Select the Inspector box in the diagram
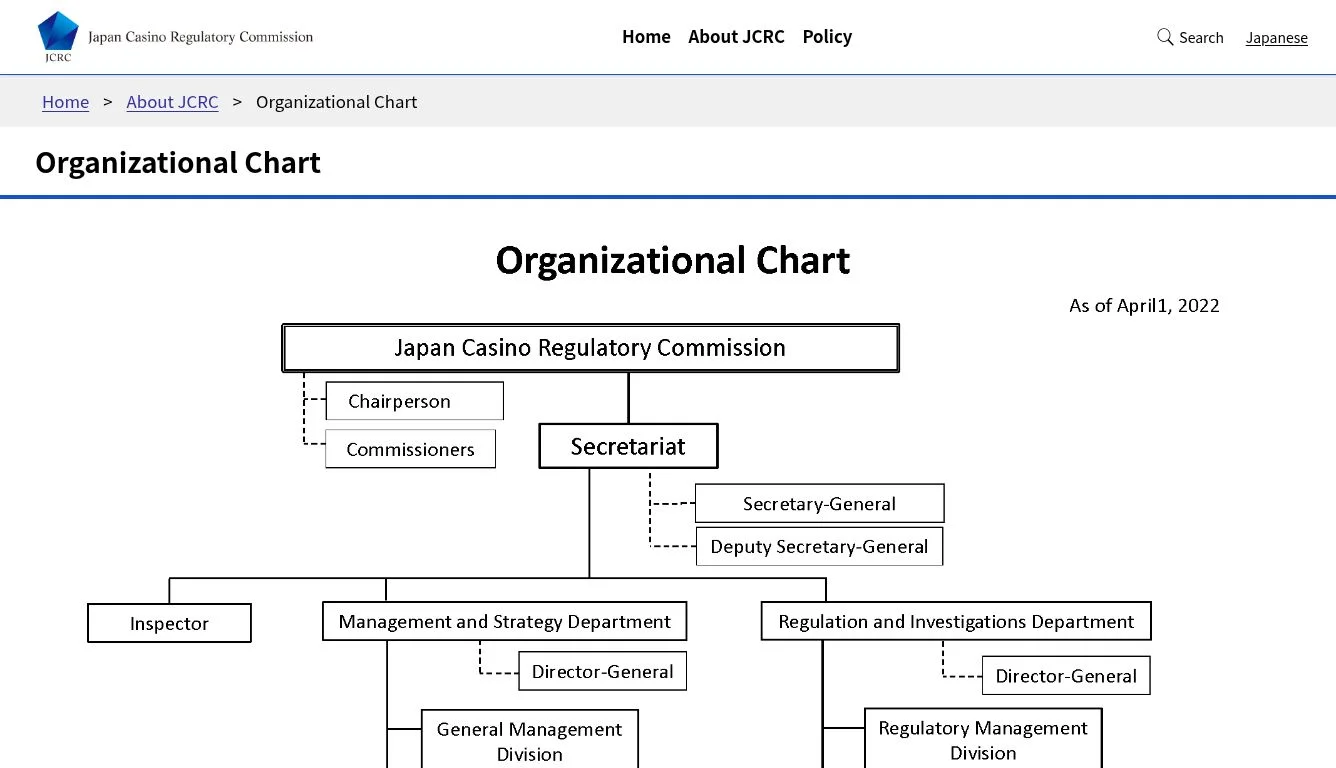The height and width of the screenshot is (768, 1336). (169, 622)
